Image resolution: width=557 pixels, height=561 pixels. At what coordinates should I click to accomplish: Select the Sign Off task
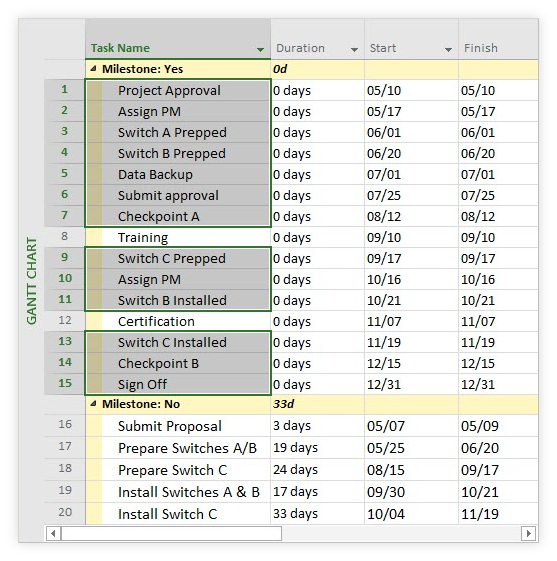[x=178, y=384]
